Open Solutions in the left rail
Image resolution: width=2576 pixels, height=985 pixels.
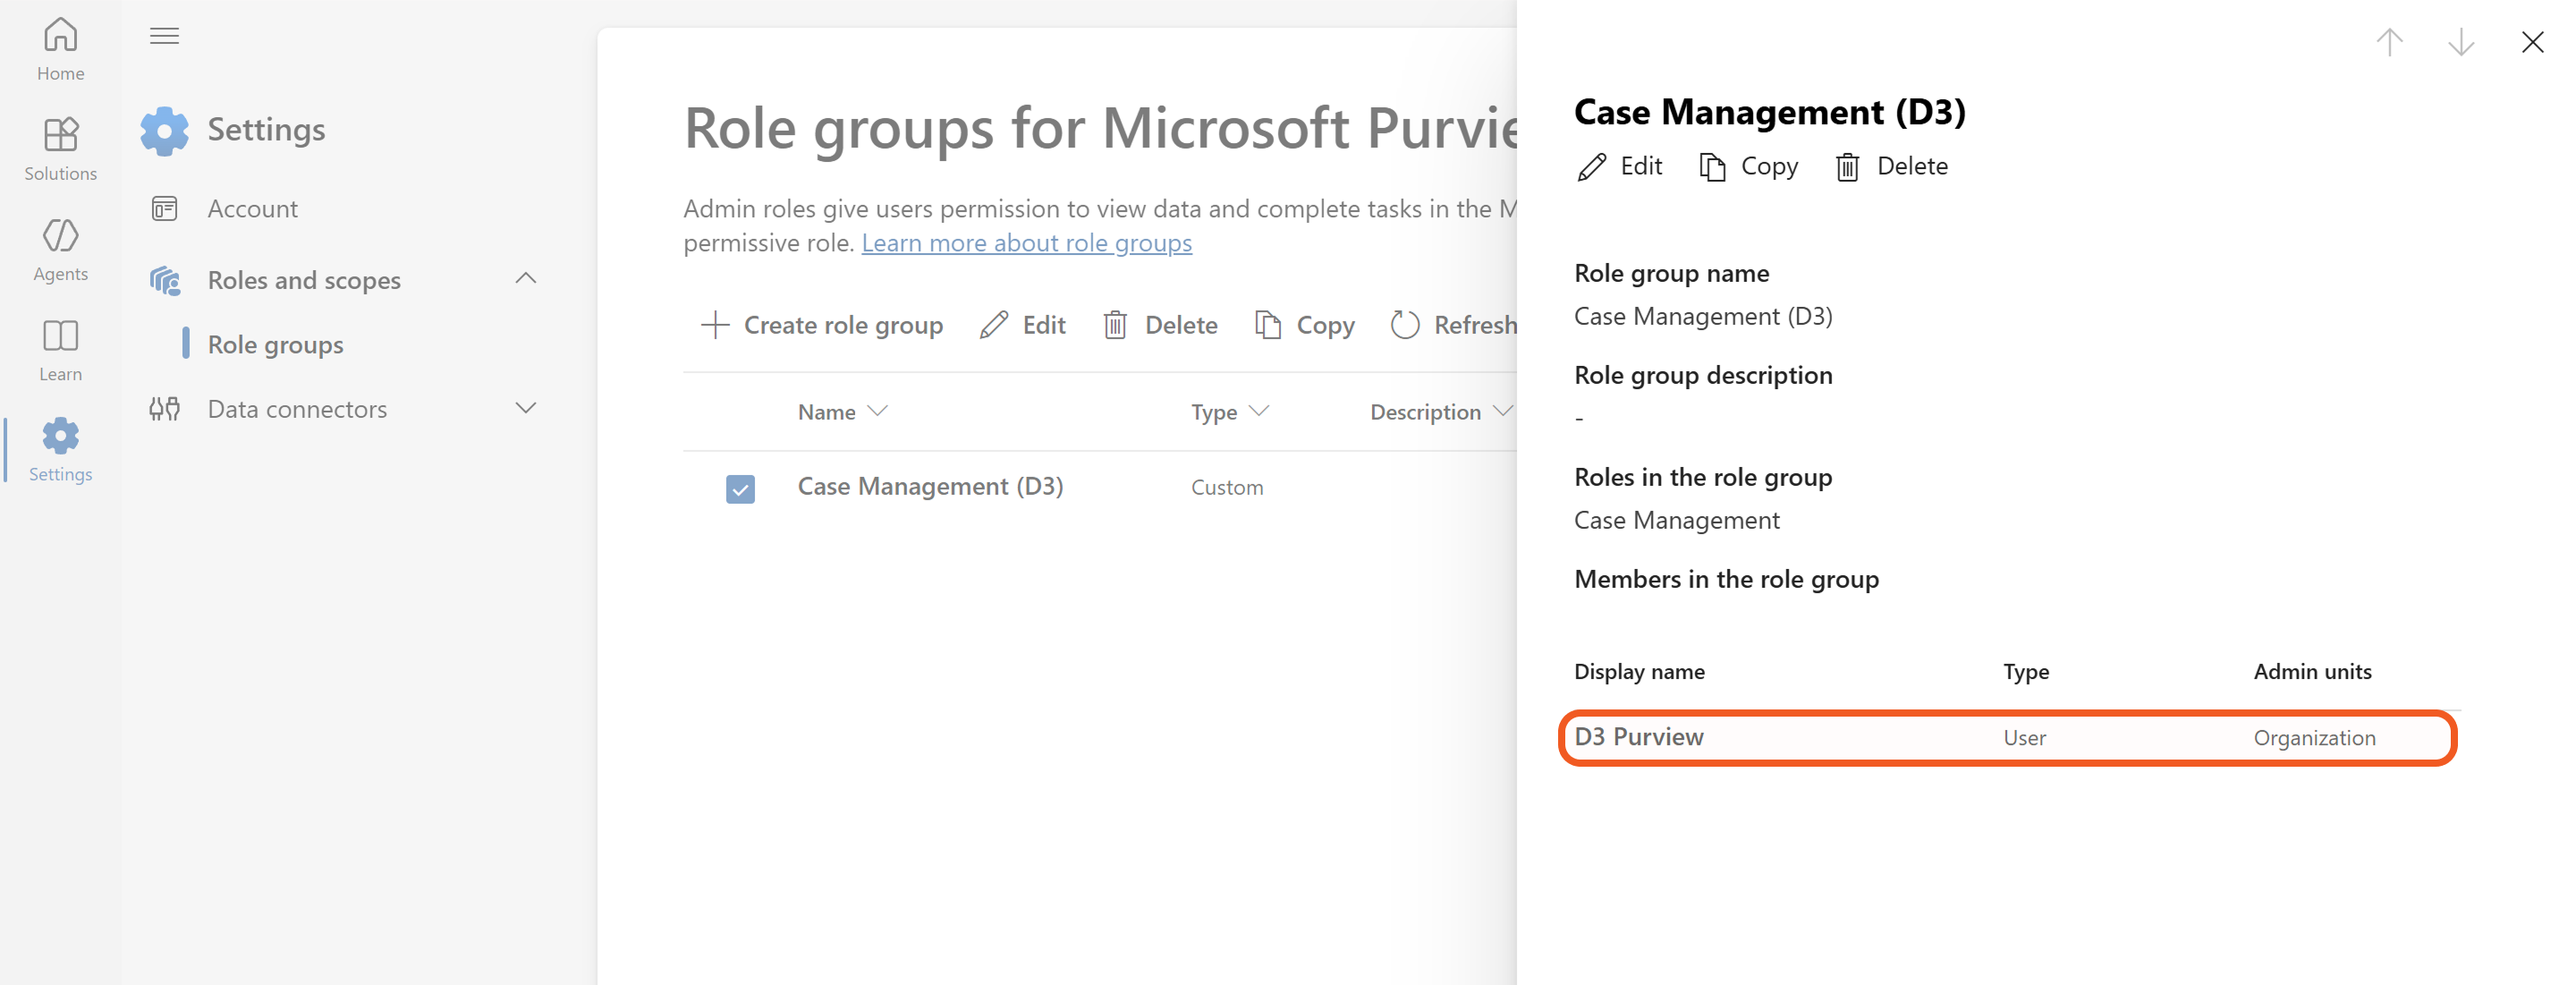tap(60, 148)
